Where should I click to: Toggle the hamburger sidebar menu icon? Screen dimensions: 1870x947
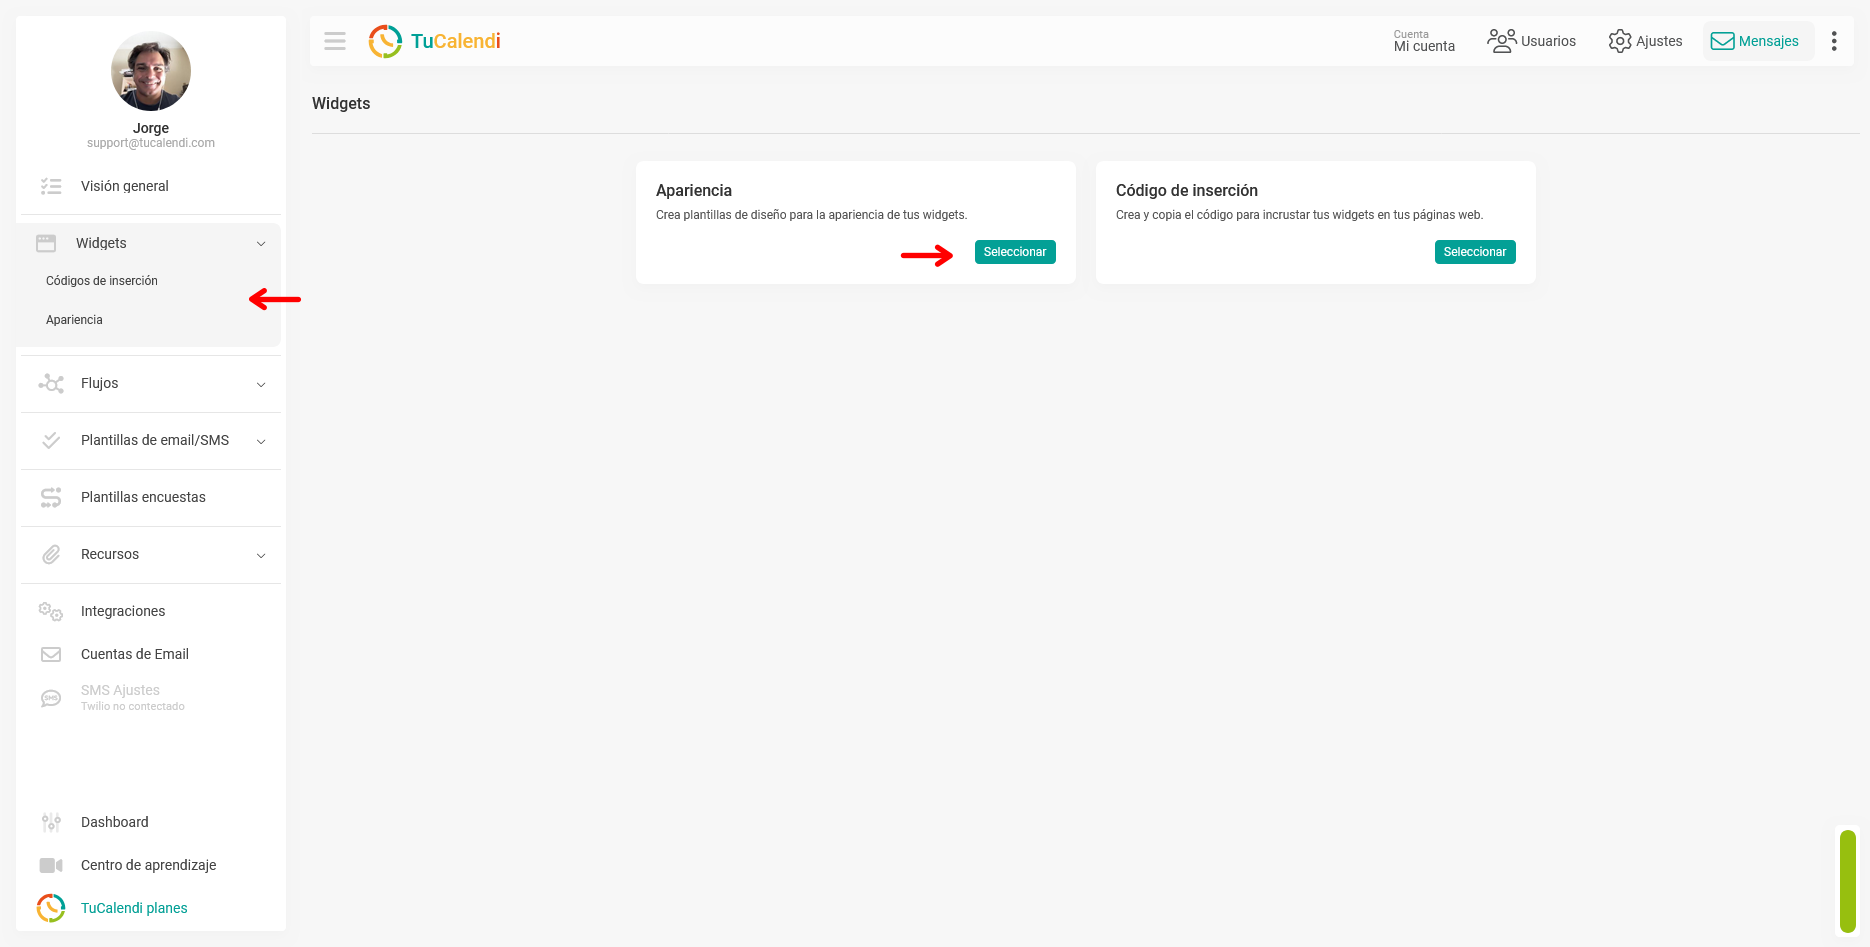pyautogui.click(x=335, y=41)
